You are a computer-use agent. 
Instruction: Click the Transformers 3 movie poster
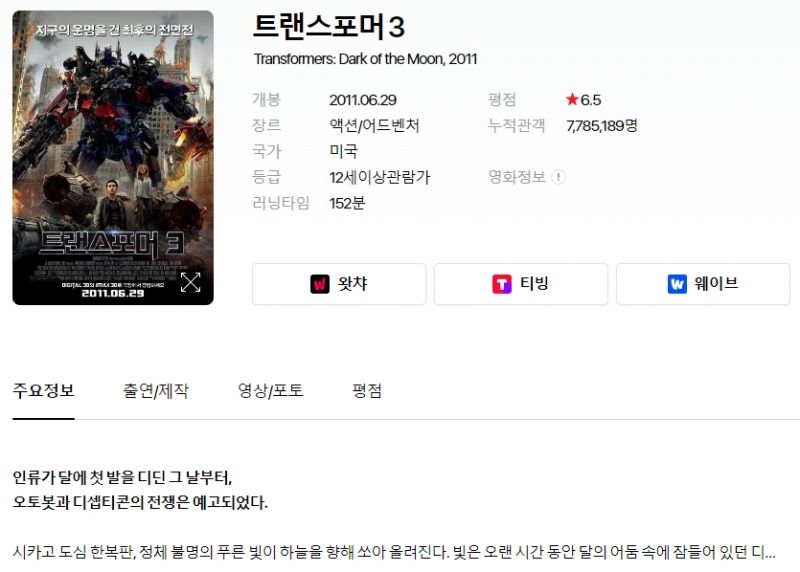pos(113,158)
